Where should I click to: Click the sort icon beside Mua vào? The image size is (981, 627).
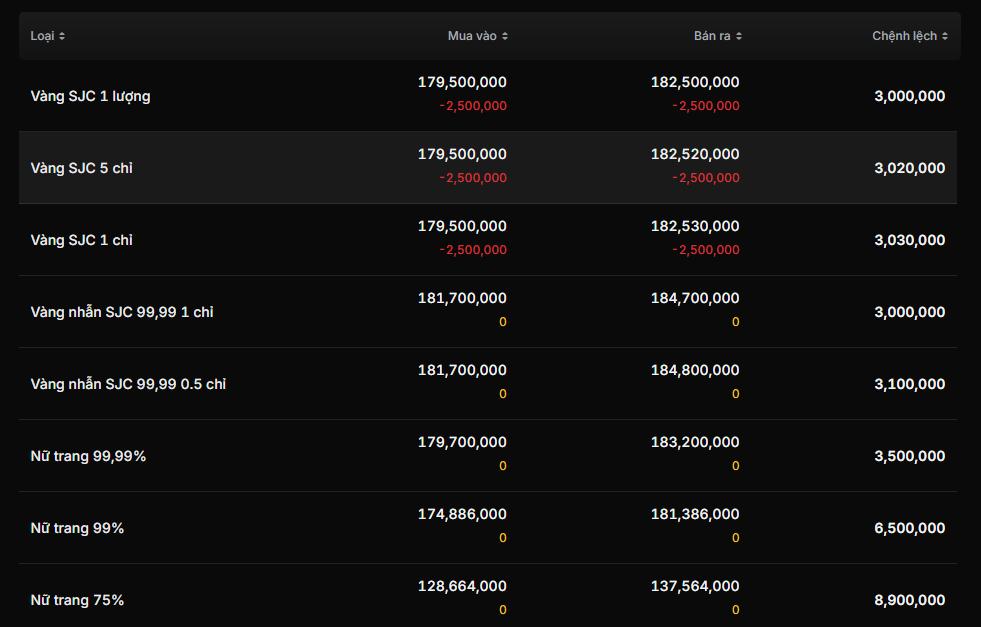tap(505, 36)
